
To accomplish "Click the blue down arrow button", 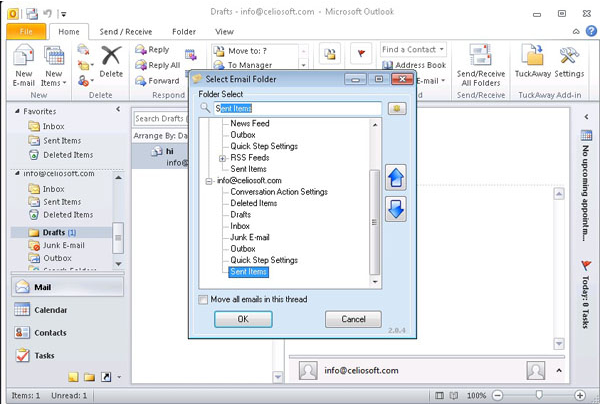I will 395,210.
